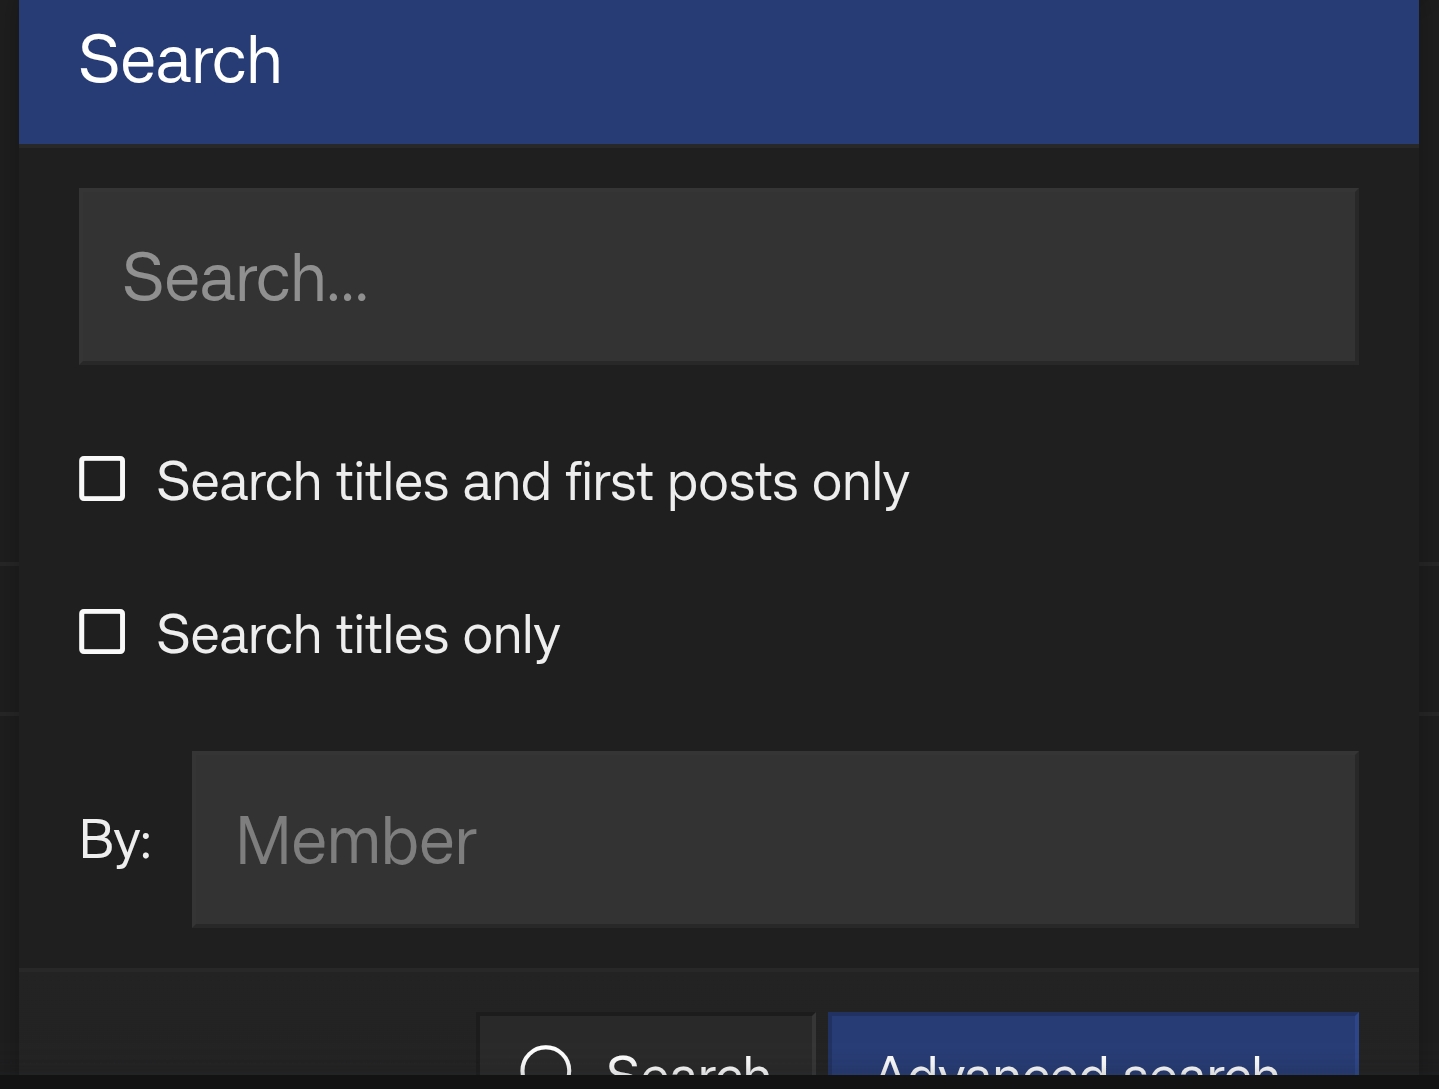This screenshot has height=1089, width=1439.
Task: Select the "Search titles only" label text
Action: (x=356, y=633)
